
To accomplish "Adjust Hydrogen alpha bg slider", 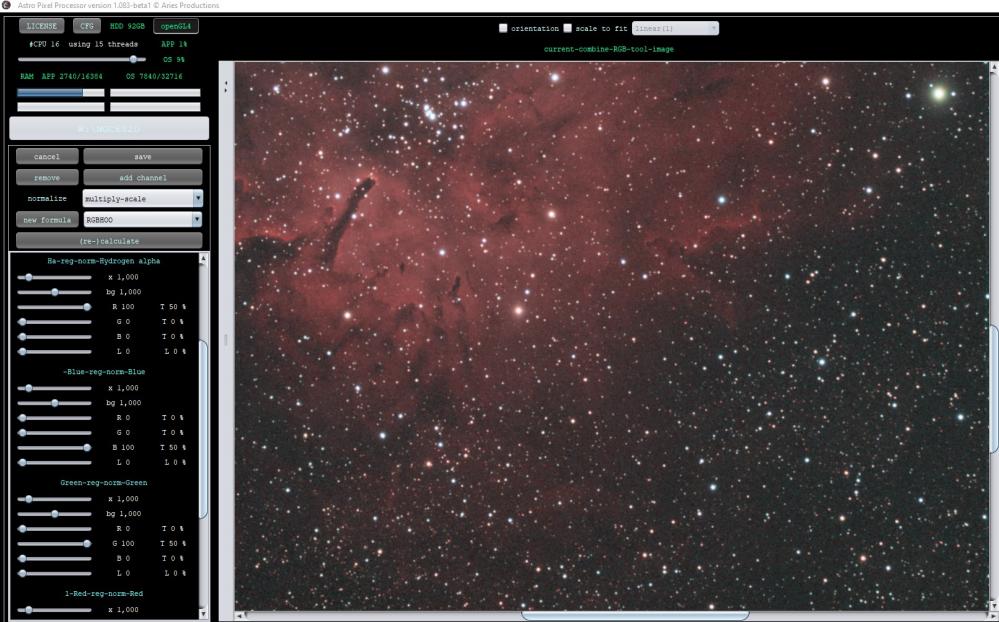I will click(55, 292).
